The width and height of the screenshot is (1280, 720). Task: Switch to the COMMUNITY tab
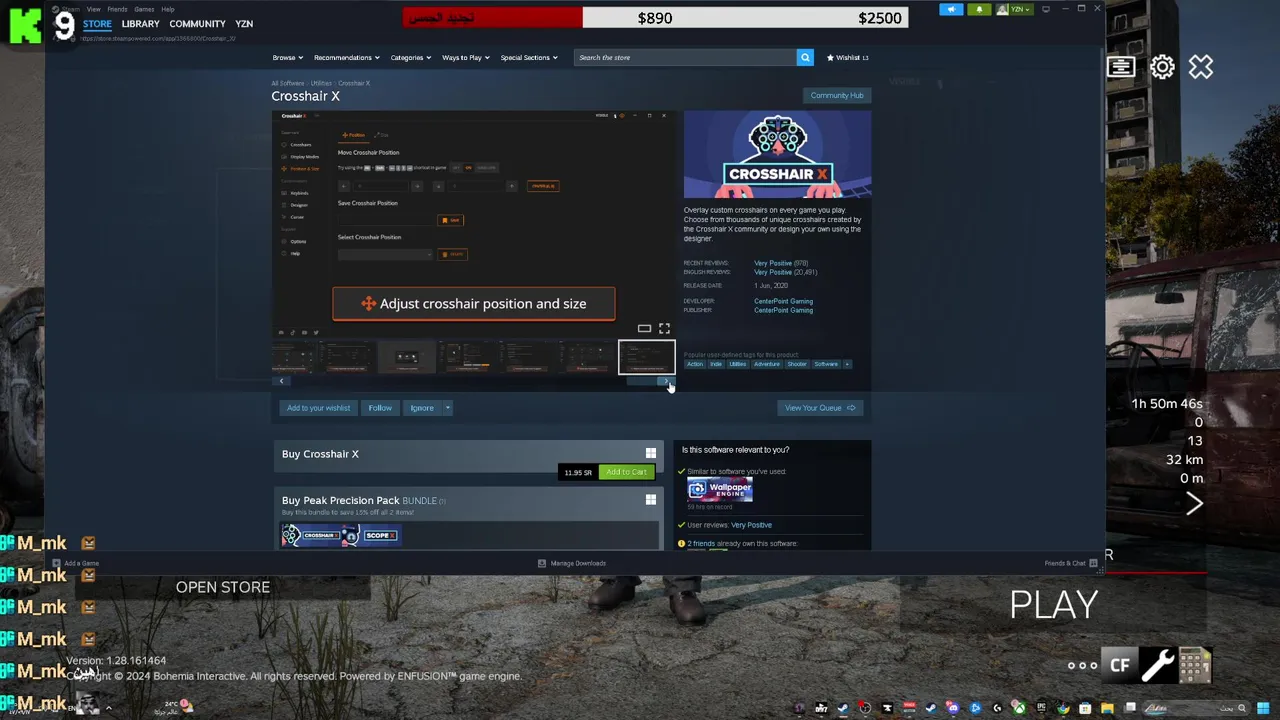[197, 23]
